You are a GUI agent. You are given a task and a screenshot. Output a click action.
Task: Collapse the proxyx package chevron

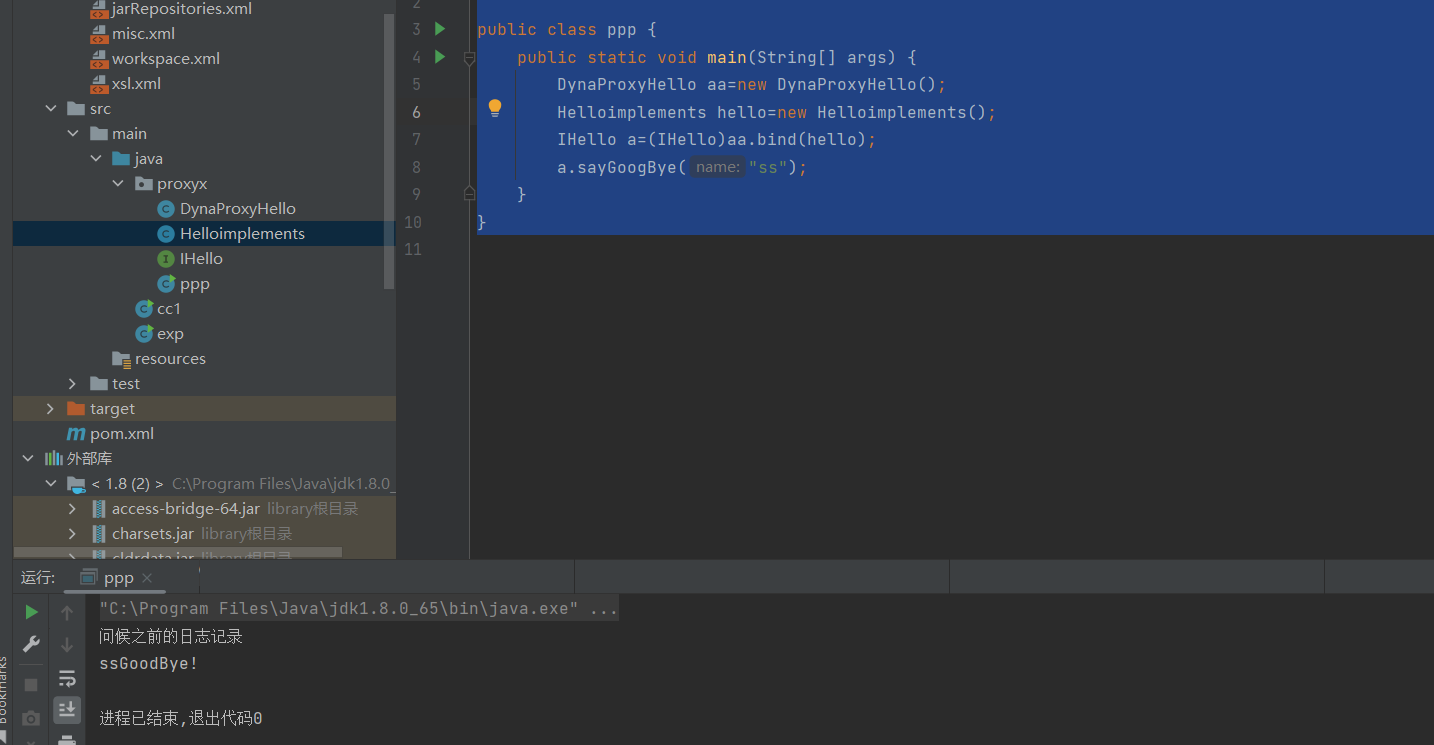(x=118, y=184)
